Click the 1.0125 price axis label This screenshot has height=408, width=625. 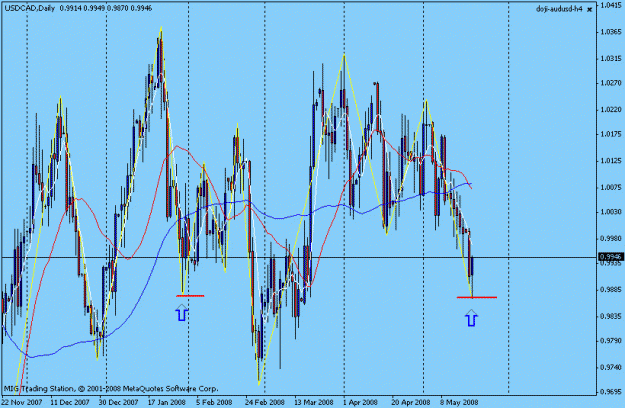pyautogui.click(x=611, y=161)
